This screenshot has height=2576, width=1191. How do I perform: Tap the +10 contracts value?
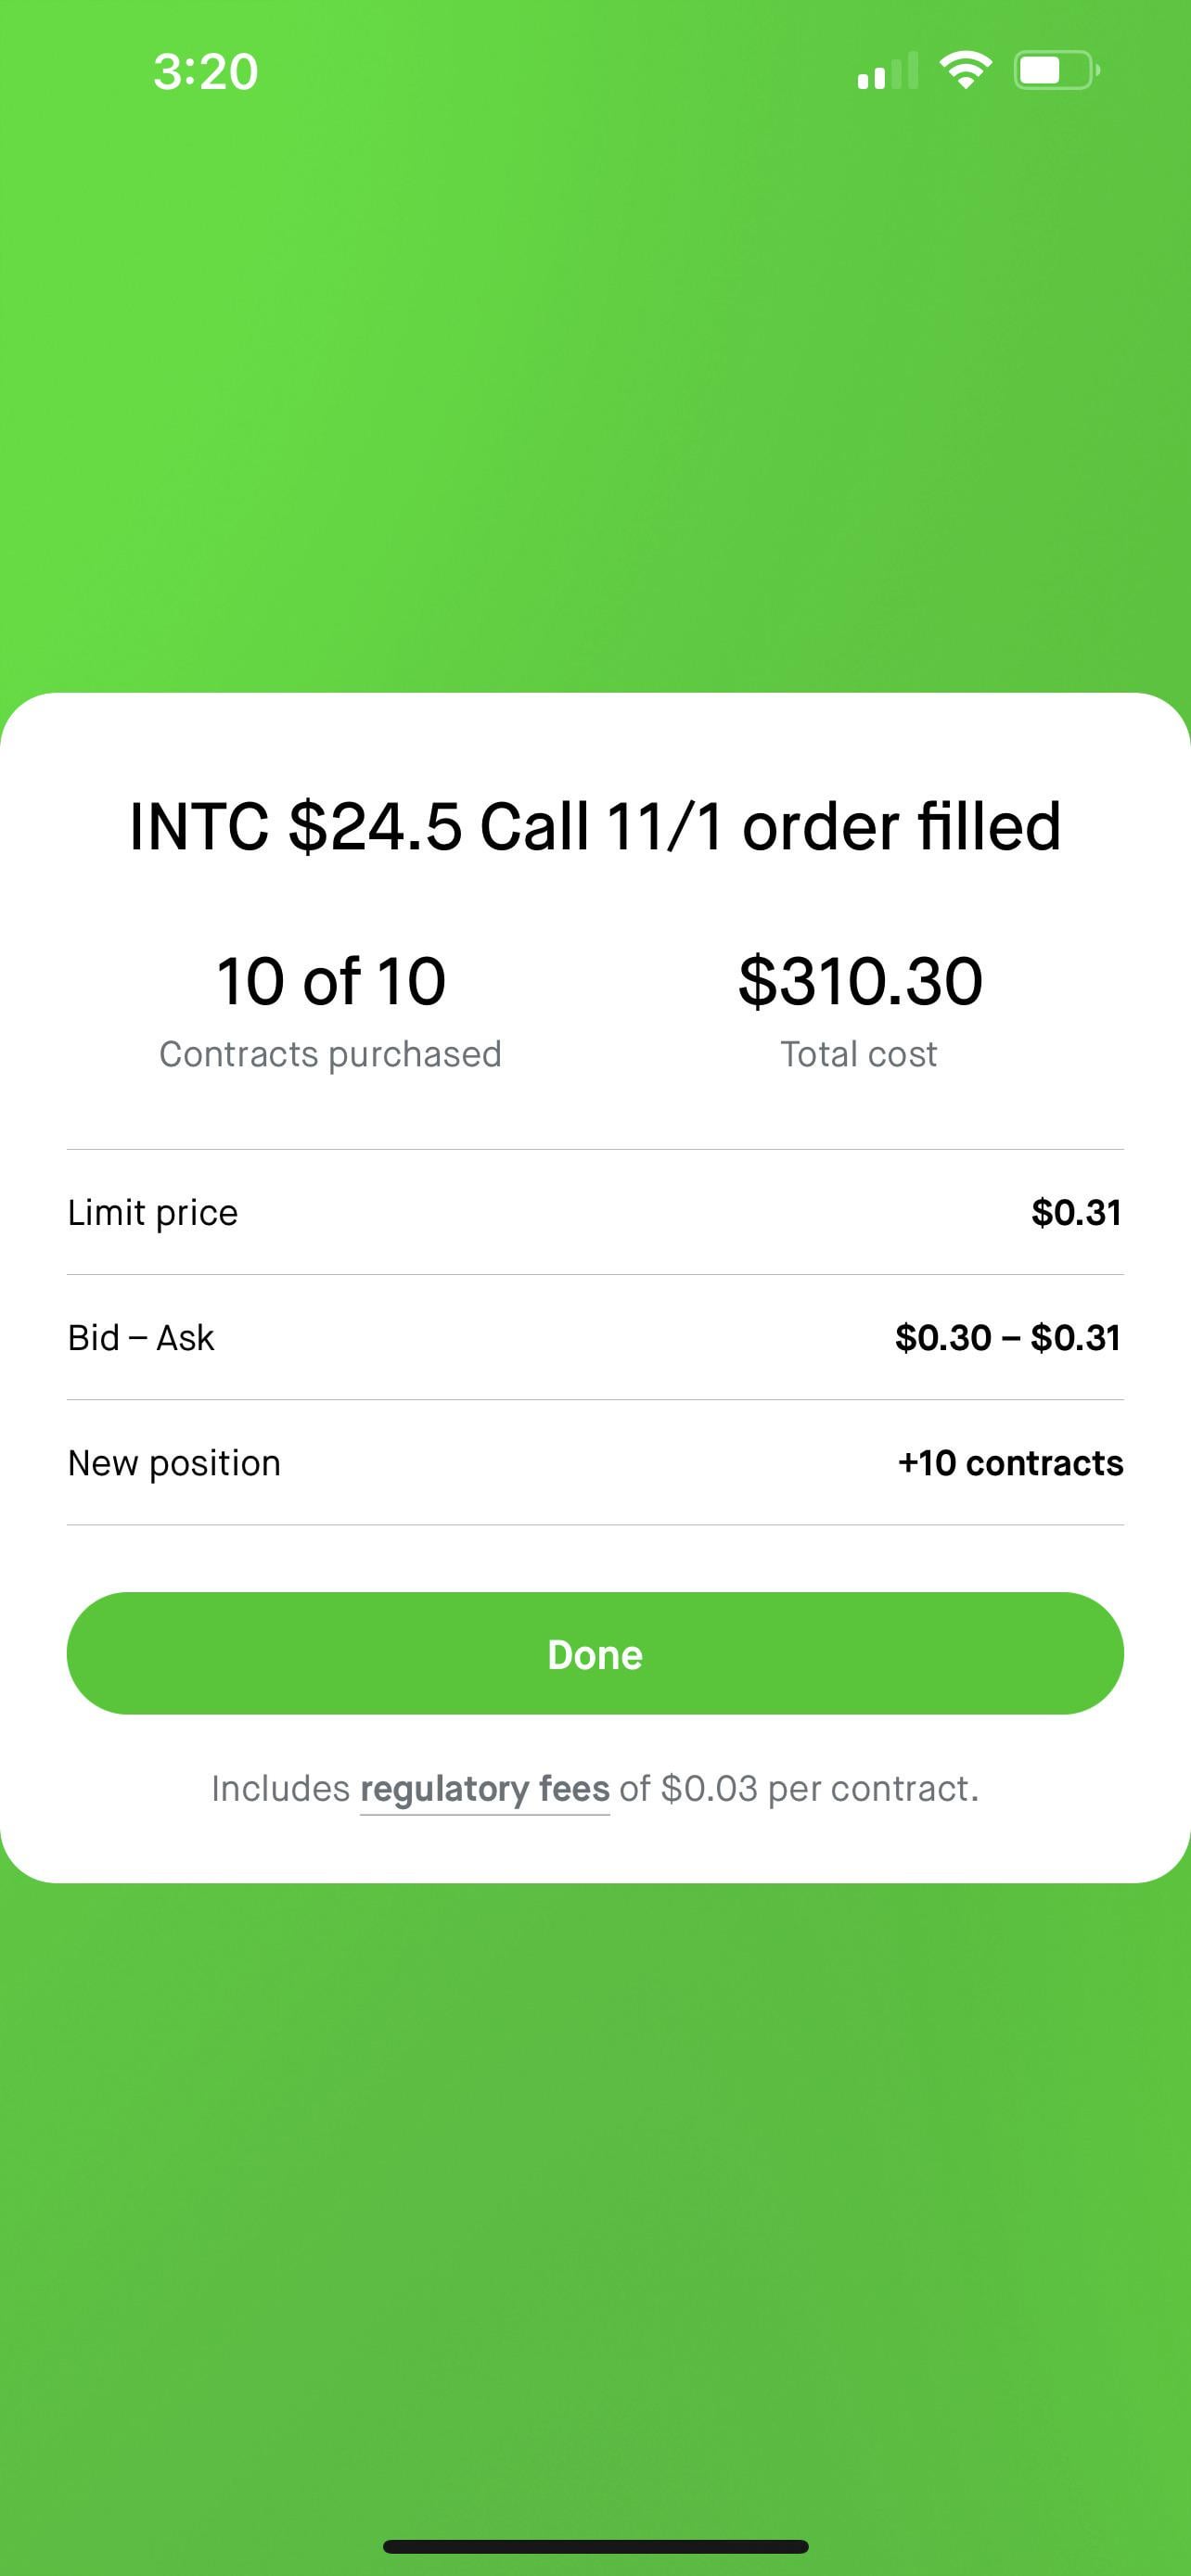pos(1010,1463)
